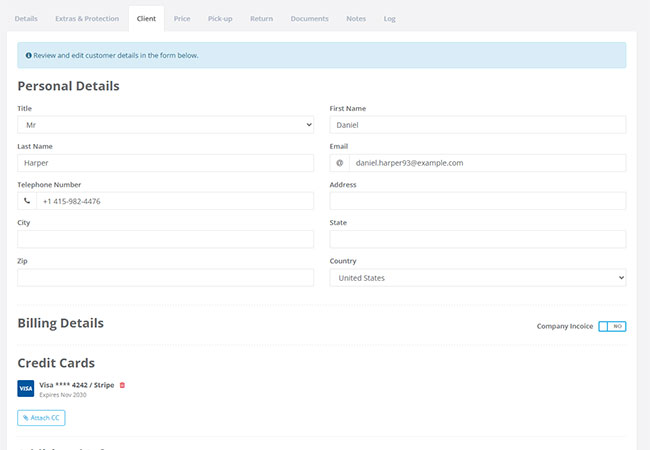Switch to the Details tab

(x=26, y=19)
